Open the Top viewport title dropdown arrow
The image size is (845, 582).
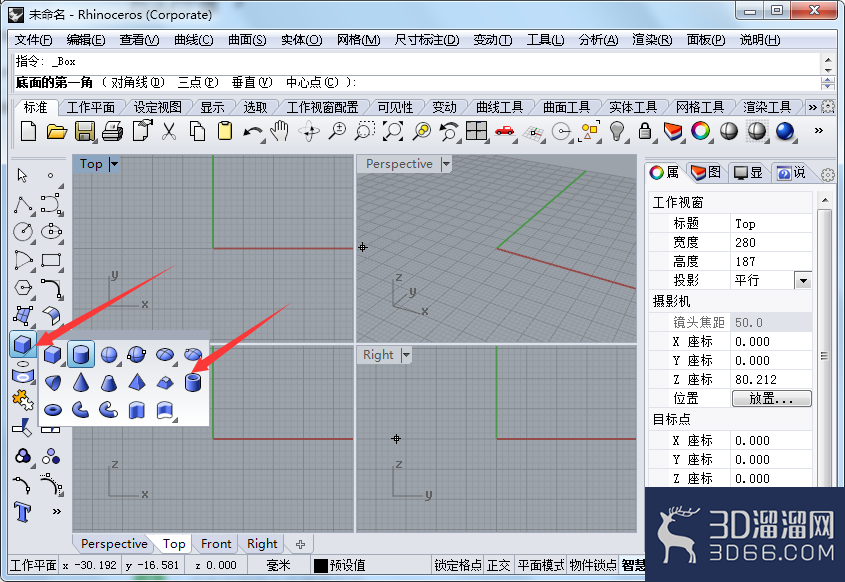[x=114, y=164]
